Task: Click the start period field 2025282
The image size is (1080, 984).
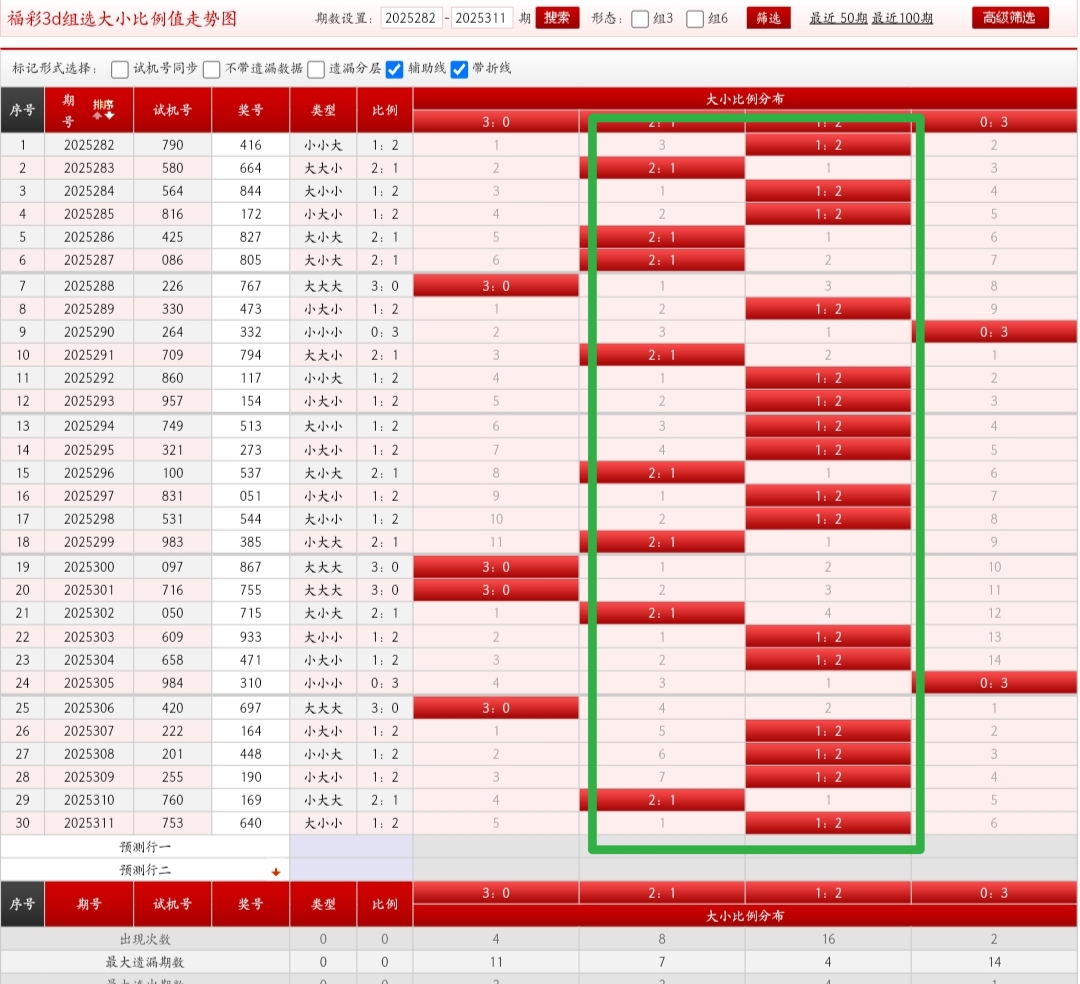Action: pyautogui.click(x=412, y=18)
